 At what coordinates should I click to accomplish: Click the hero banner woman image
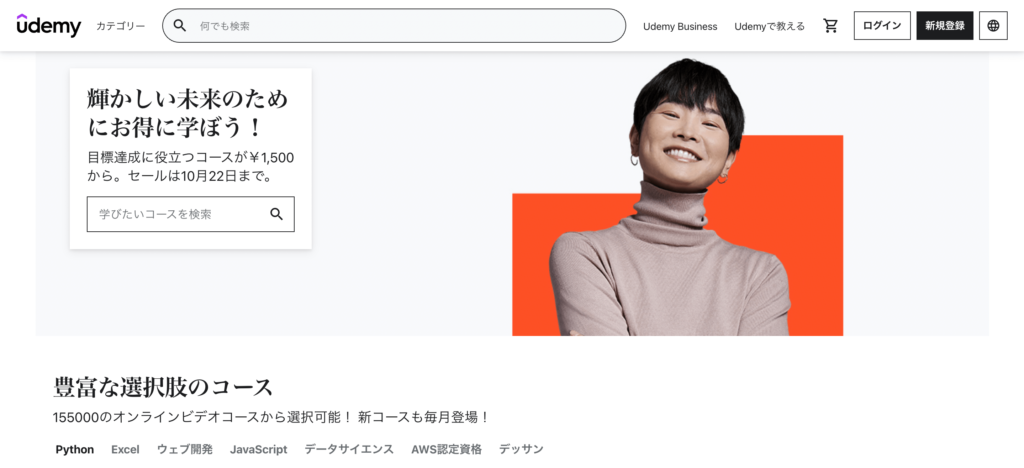(677, 197)
